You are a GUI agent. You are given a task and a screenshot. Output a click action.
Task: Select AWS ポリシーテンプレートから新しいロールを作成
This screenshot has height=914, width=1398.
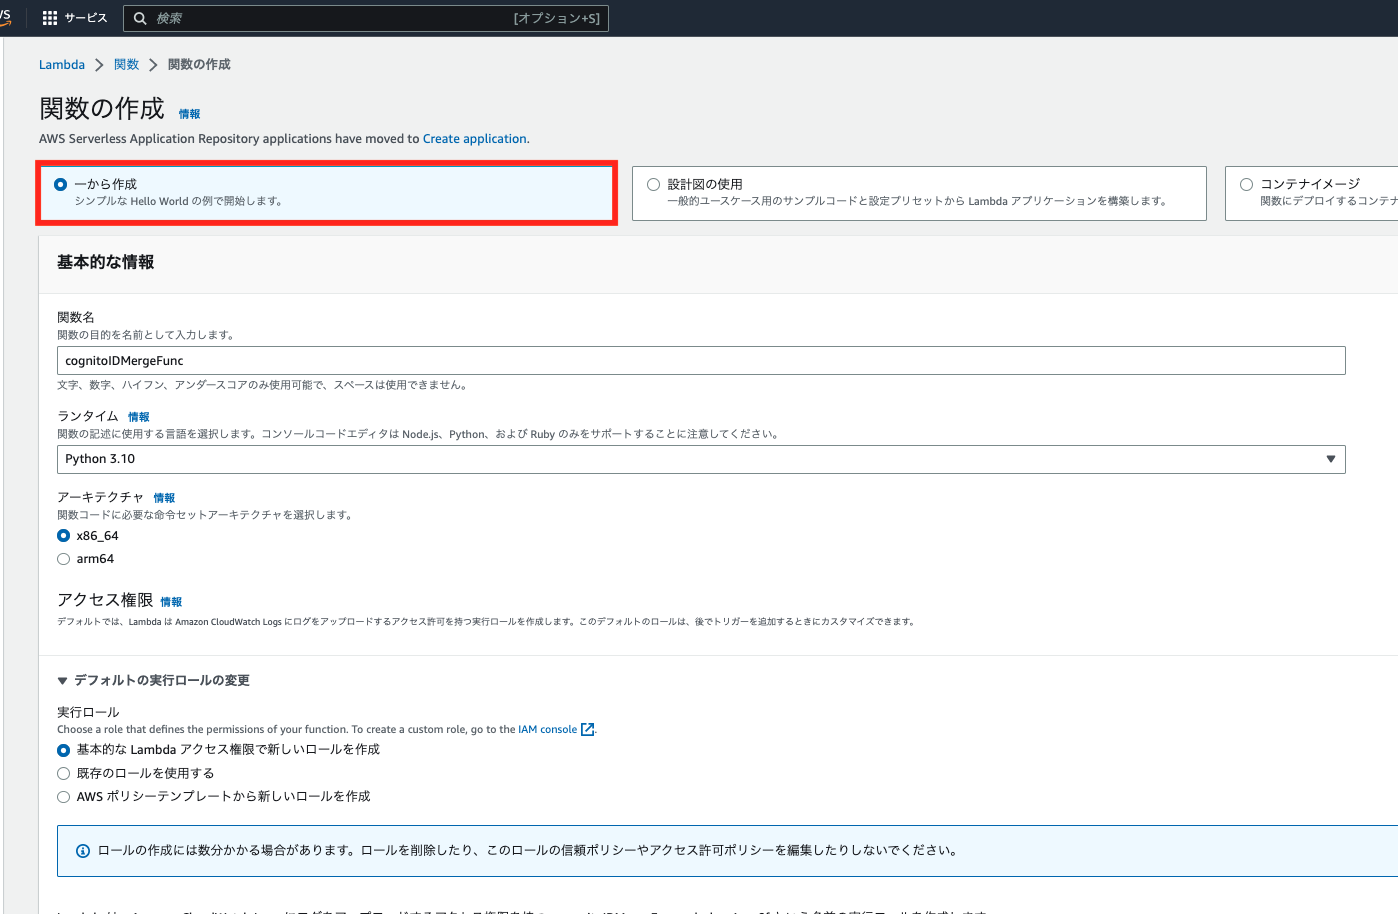point(64,797)
